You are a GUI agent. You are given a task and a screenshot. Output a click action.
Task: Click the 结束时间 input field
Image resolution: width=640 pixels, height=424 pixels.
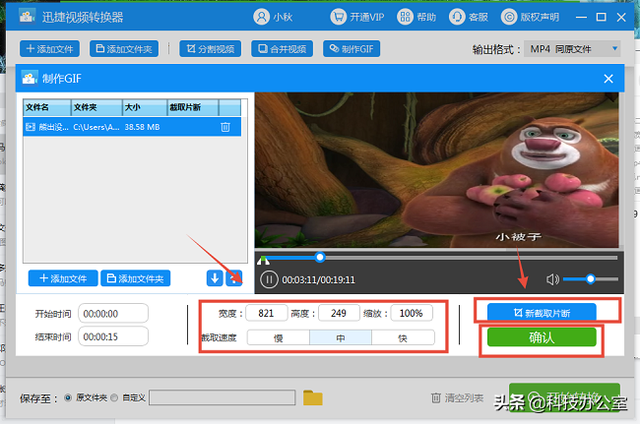[113, 337]
